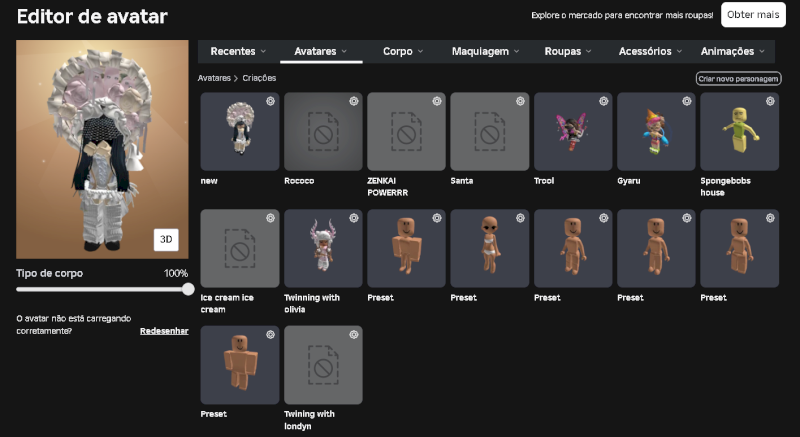Click 'Explore o mercado' promo text
The height and width of the screenshot is (437, 800).
pyautogui.click(x=622, y=15)
